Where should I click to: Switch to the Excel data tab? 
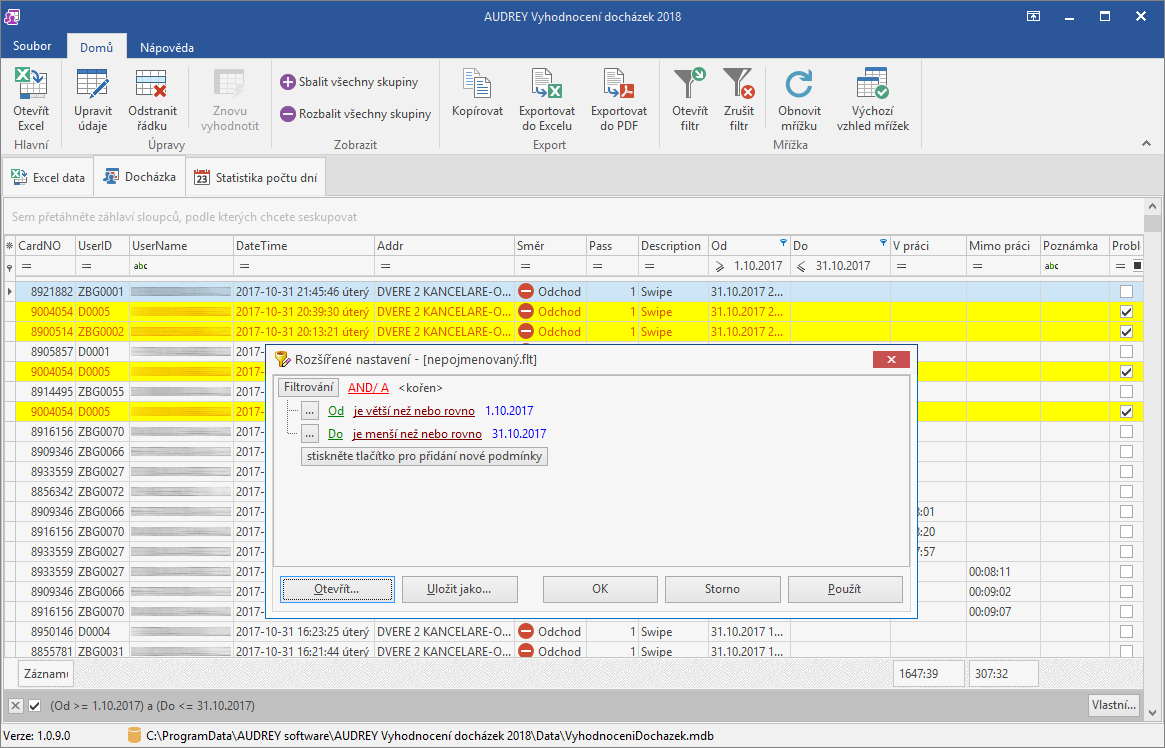point(48,178)
